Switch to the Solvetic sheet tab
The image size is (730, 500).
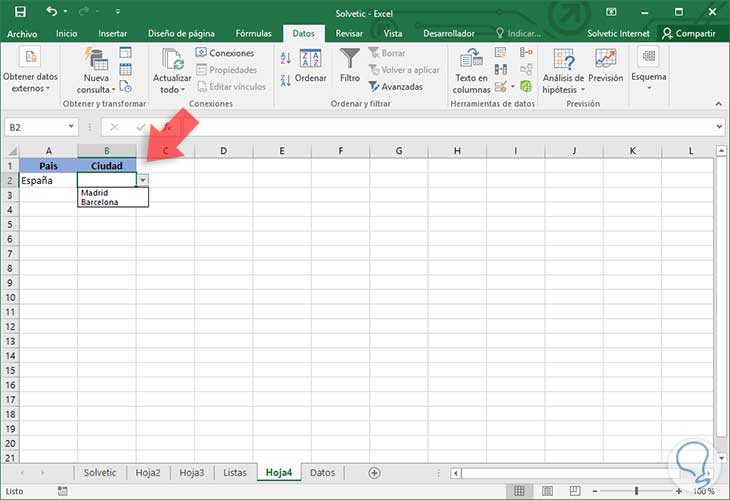[100, 473]
